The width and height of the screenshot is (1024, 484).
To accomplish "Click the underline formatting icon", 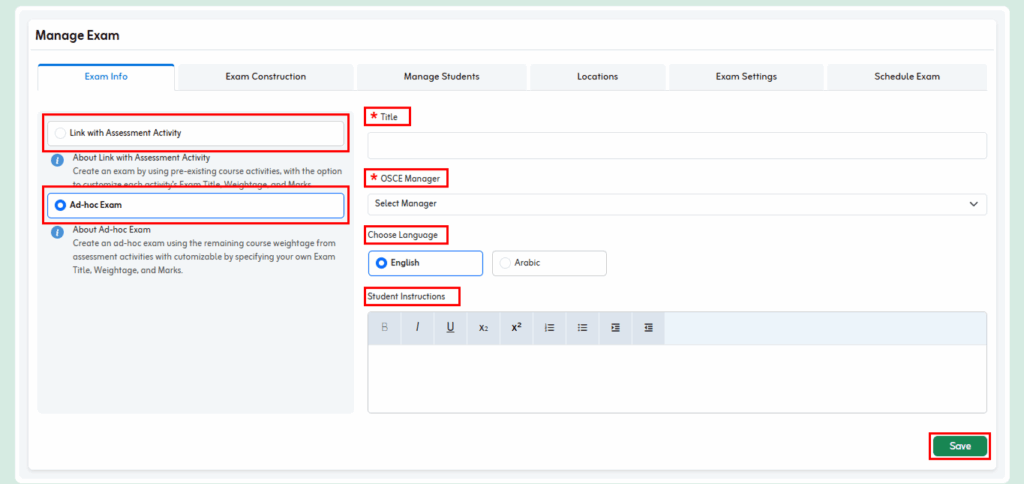I will click(x=450, y=327).
